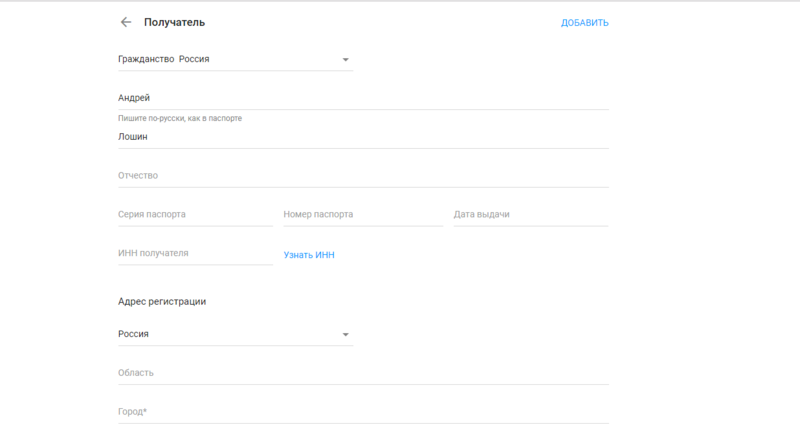
Task: Focus the ИНН получателя field
Action: pos(195,253)
